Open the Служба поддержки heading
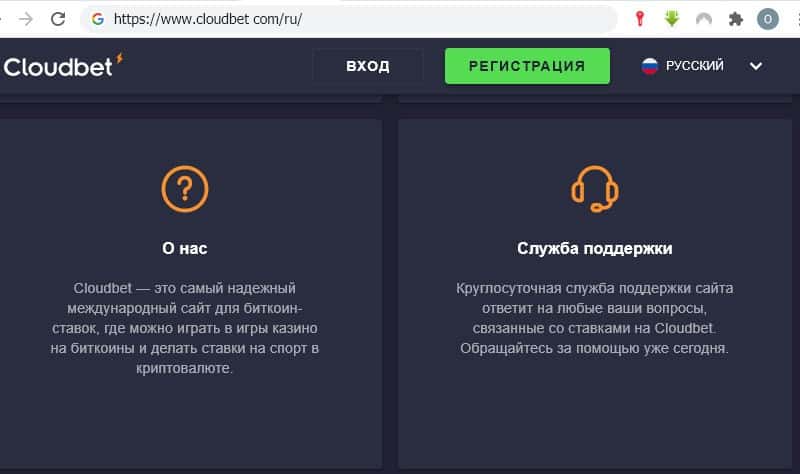Viewport: 800px width, 474px height. click(x=594, y=248)
